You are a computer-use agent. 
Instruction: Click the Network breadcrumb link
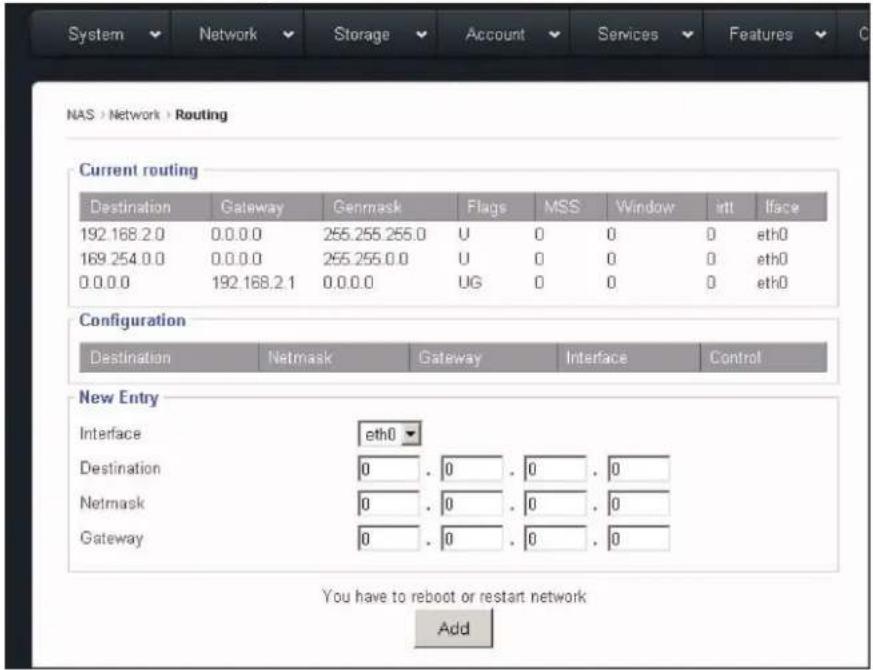coord(134,115)
